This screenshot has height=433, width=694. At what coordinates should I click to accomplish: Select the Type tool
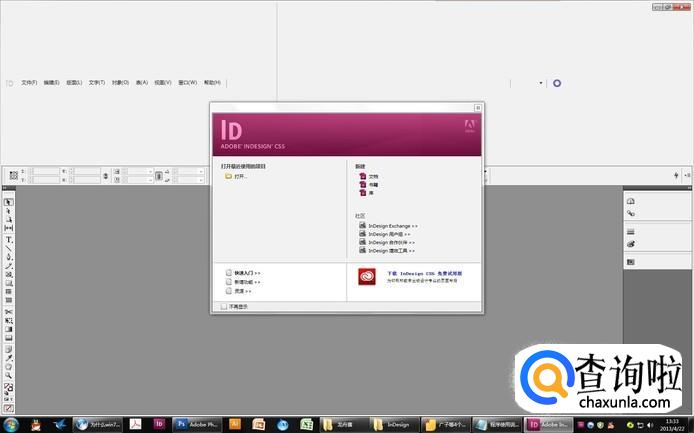click(8, 240)
